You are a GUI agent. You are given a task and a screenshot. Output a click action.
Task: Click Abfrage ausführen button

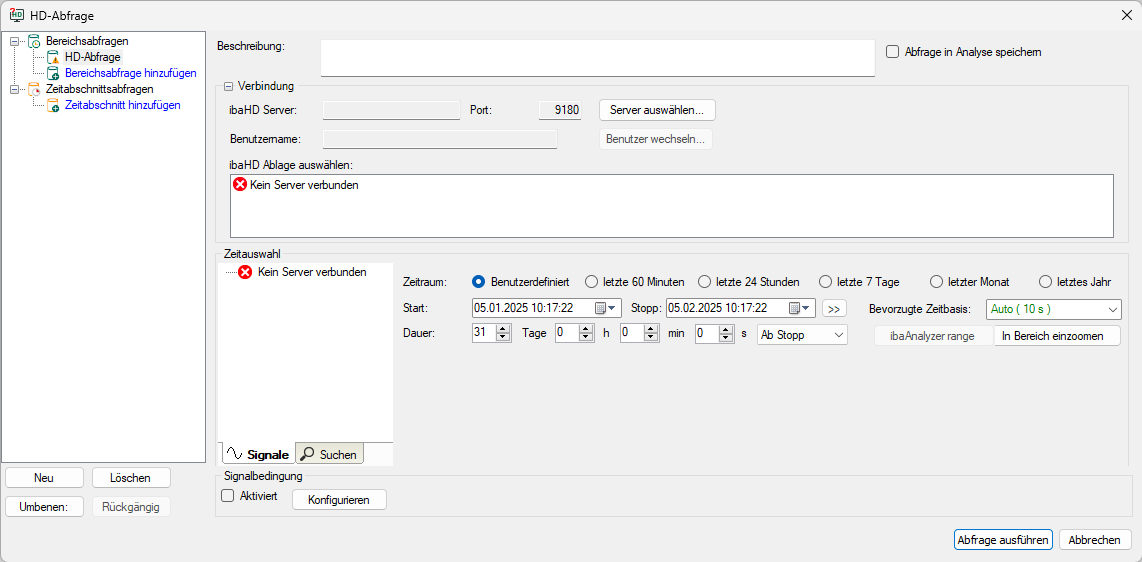click(x=1003, y=540)
